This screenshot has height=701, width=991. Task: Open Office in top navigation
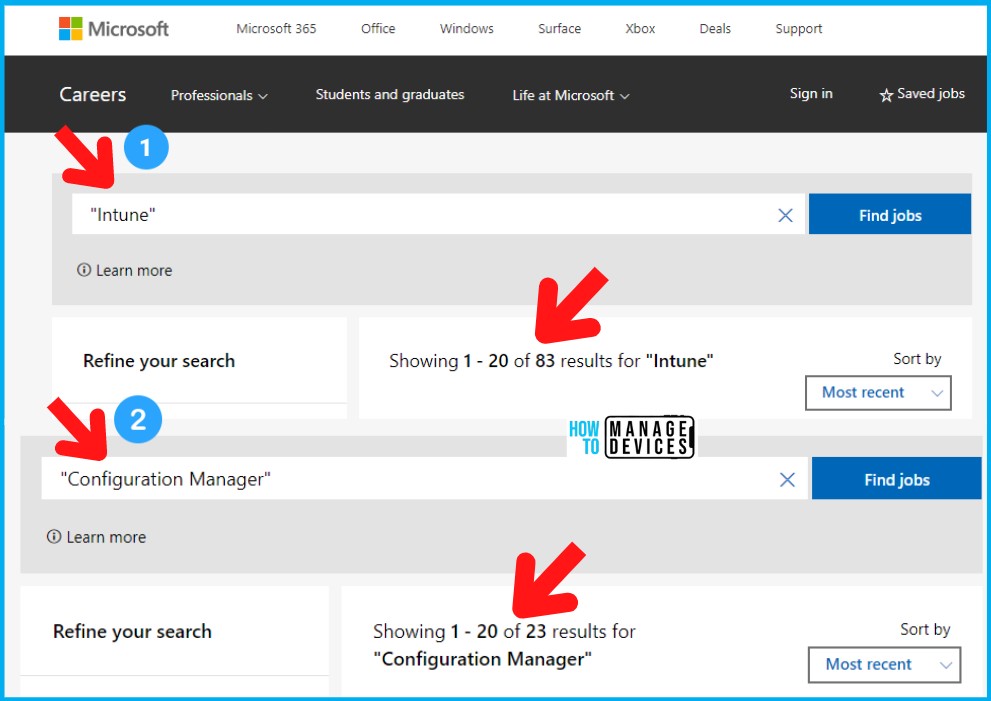click(378, 28)
